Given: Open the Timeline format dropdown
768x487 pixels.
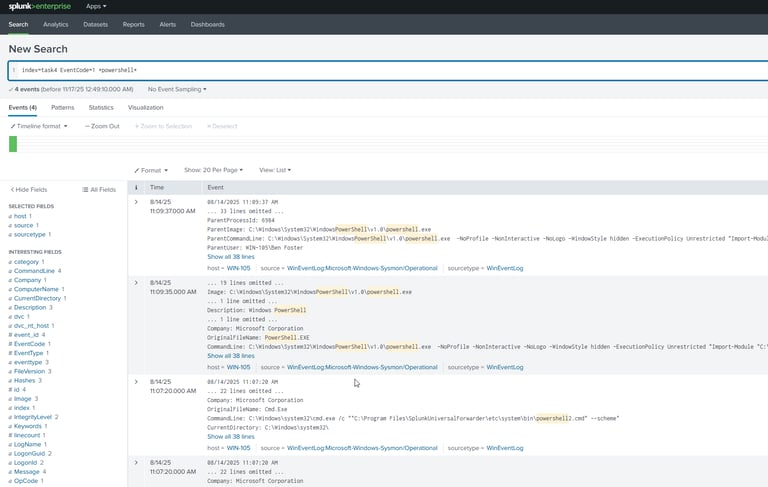Looking at the screenshot, I should tap(40, 126).
